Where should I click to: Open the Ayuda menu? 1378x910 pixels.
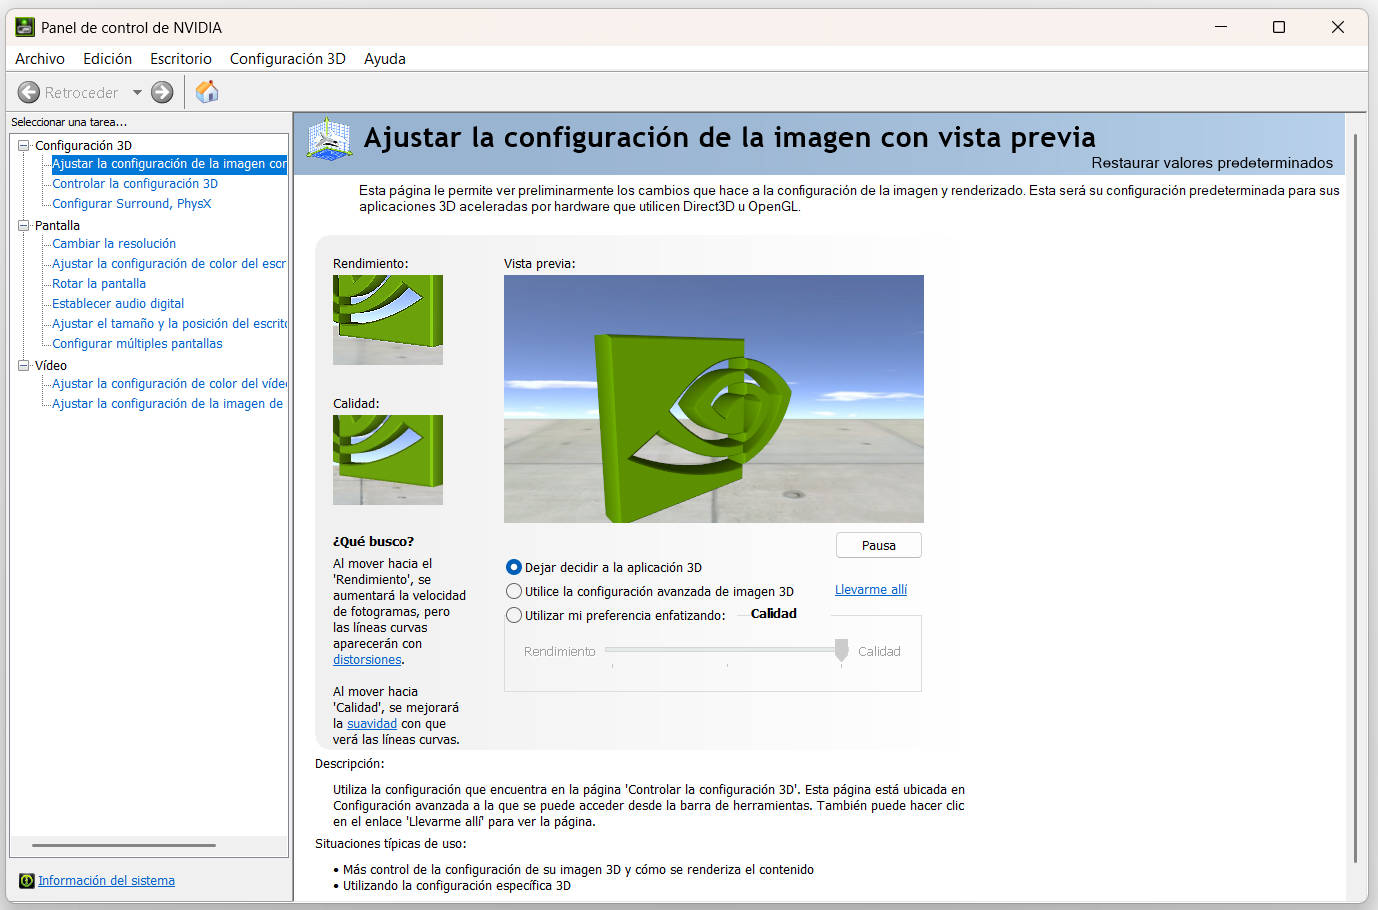point(385,59)
